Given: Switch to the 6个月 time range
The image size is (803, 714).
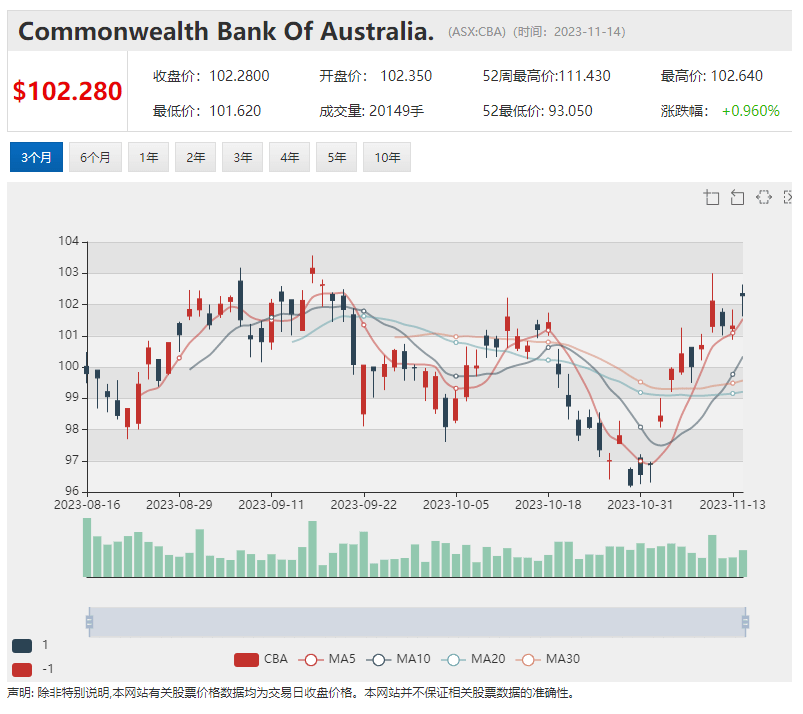Looking at the screenshot, I should (95, 158).
